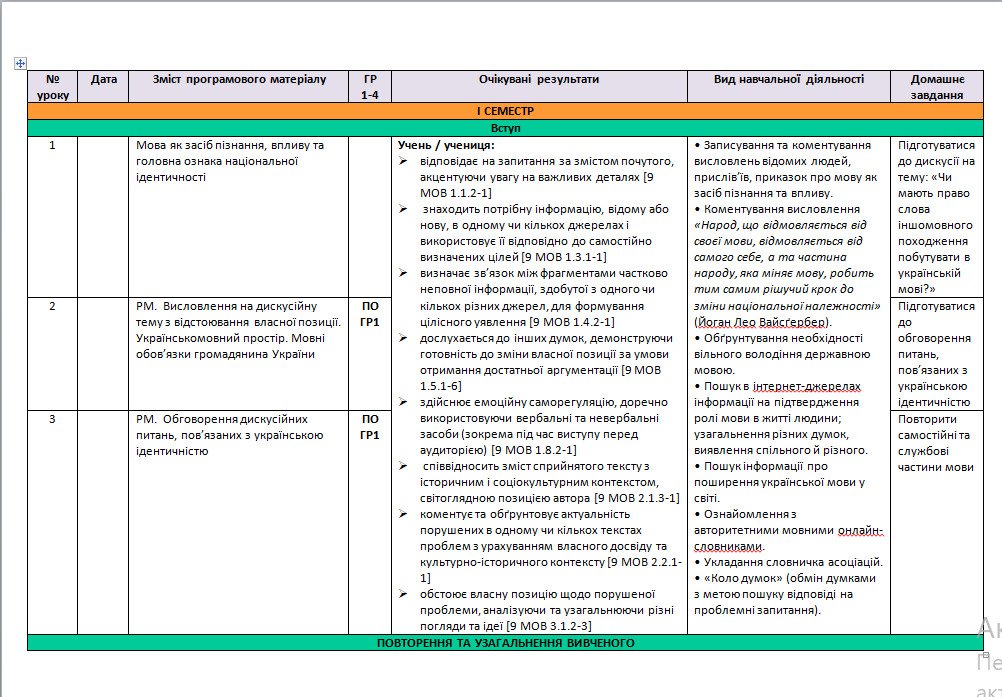Select the code '[9 МОВ 2.1.3-1]'
The width and height of the screenshot is (1002, 697).
click(636, 498)
